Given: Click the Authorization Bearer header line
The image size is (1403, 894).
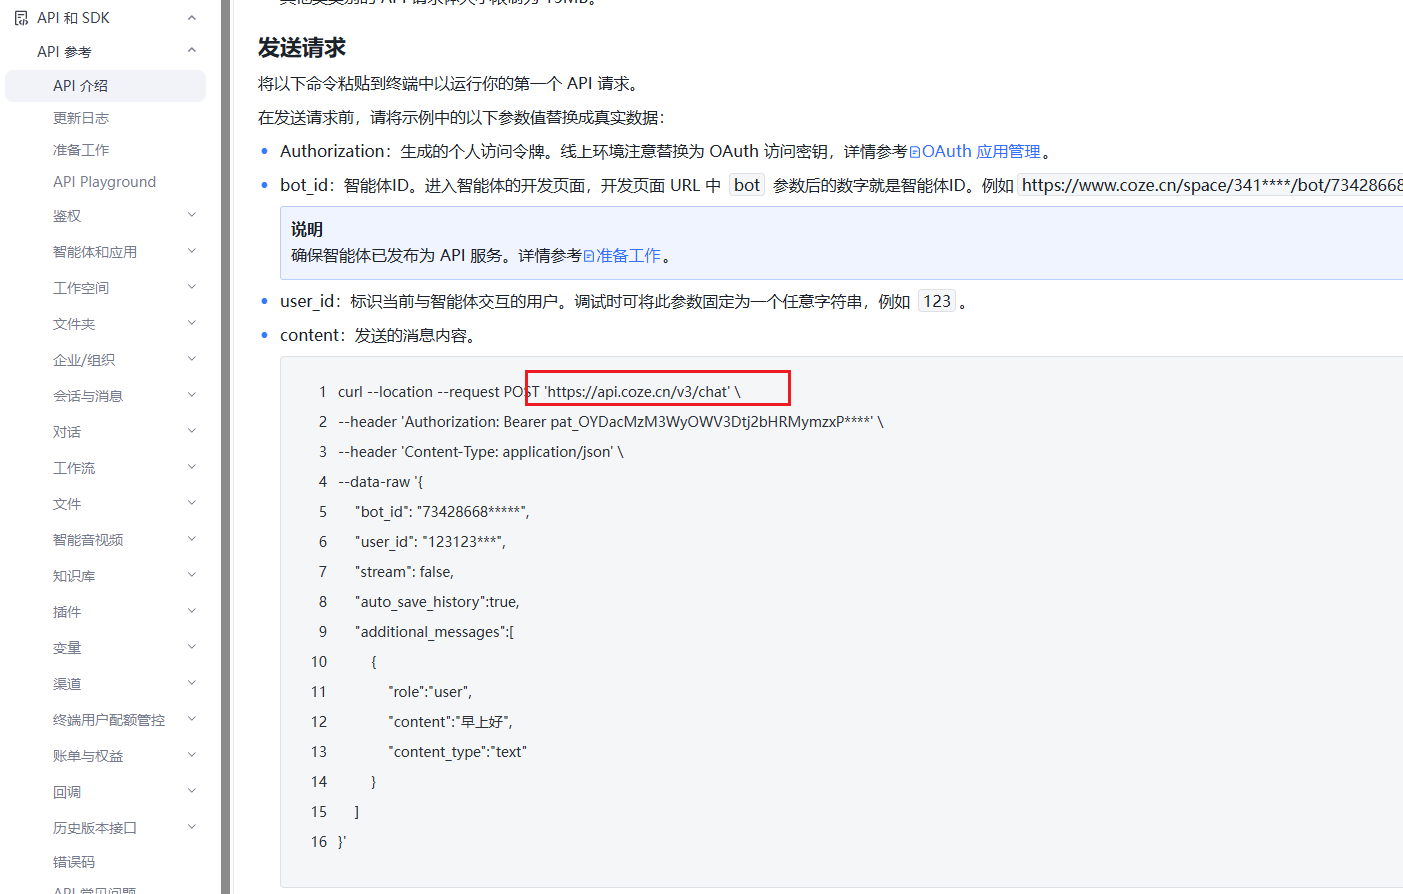Looking at the screenshot, I should tap(610, 422).
